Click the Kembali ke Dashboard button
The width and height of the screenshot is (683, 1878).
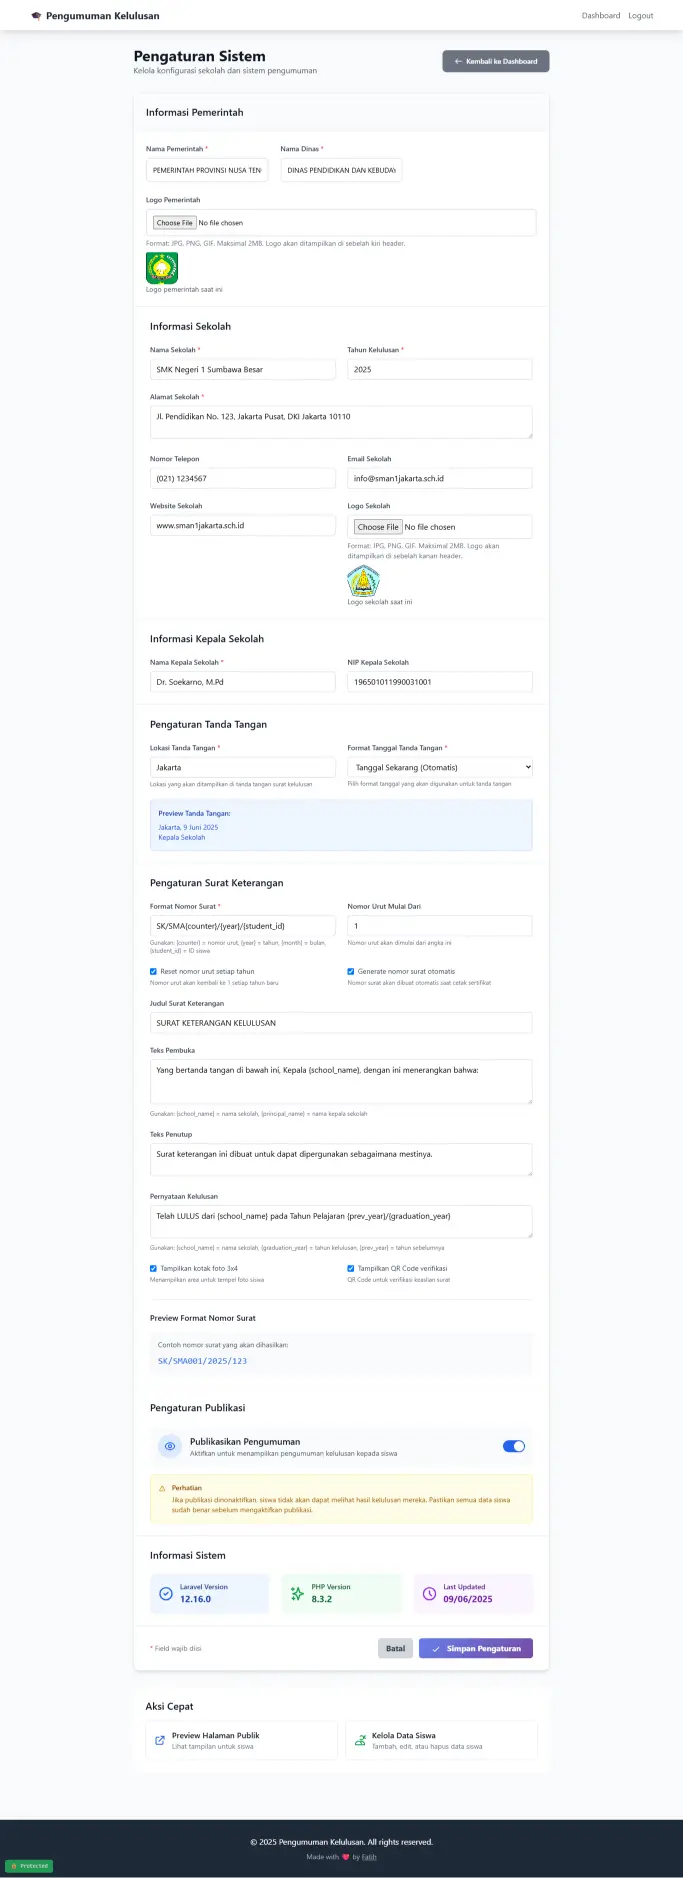(496, 61)
